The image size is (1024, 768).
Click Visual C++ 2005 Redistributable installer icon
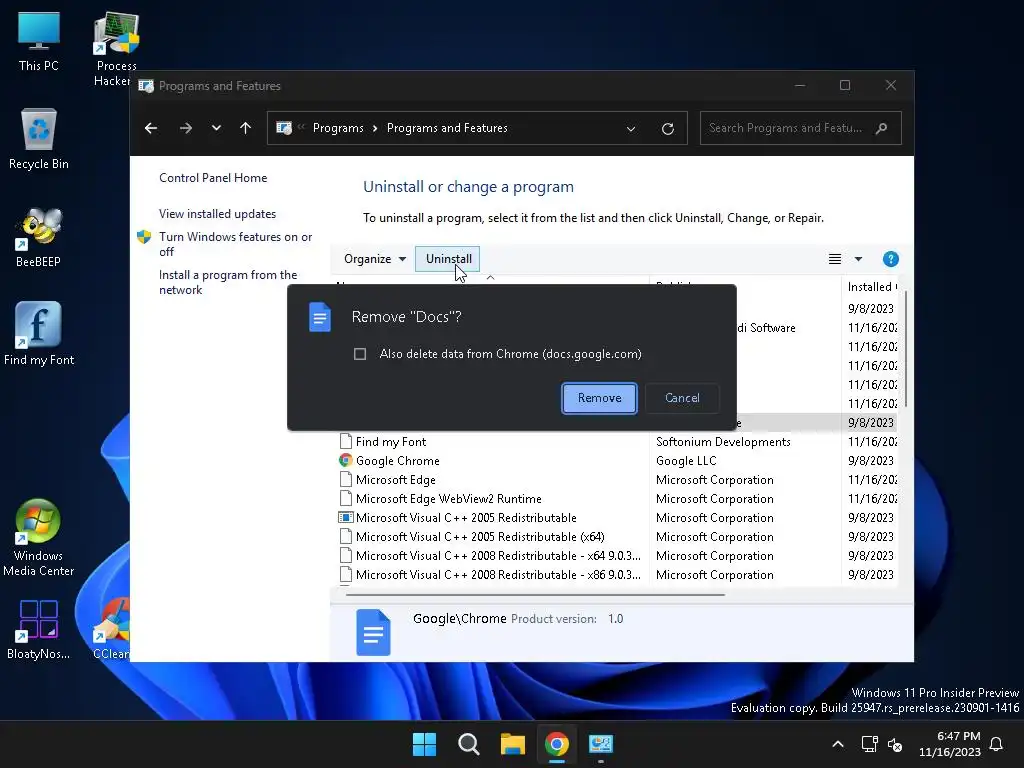pos(345,517)
